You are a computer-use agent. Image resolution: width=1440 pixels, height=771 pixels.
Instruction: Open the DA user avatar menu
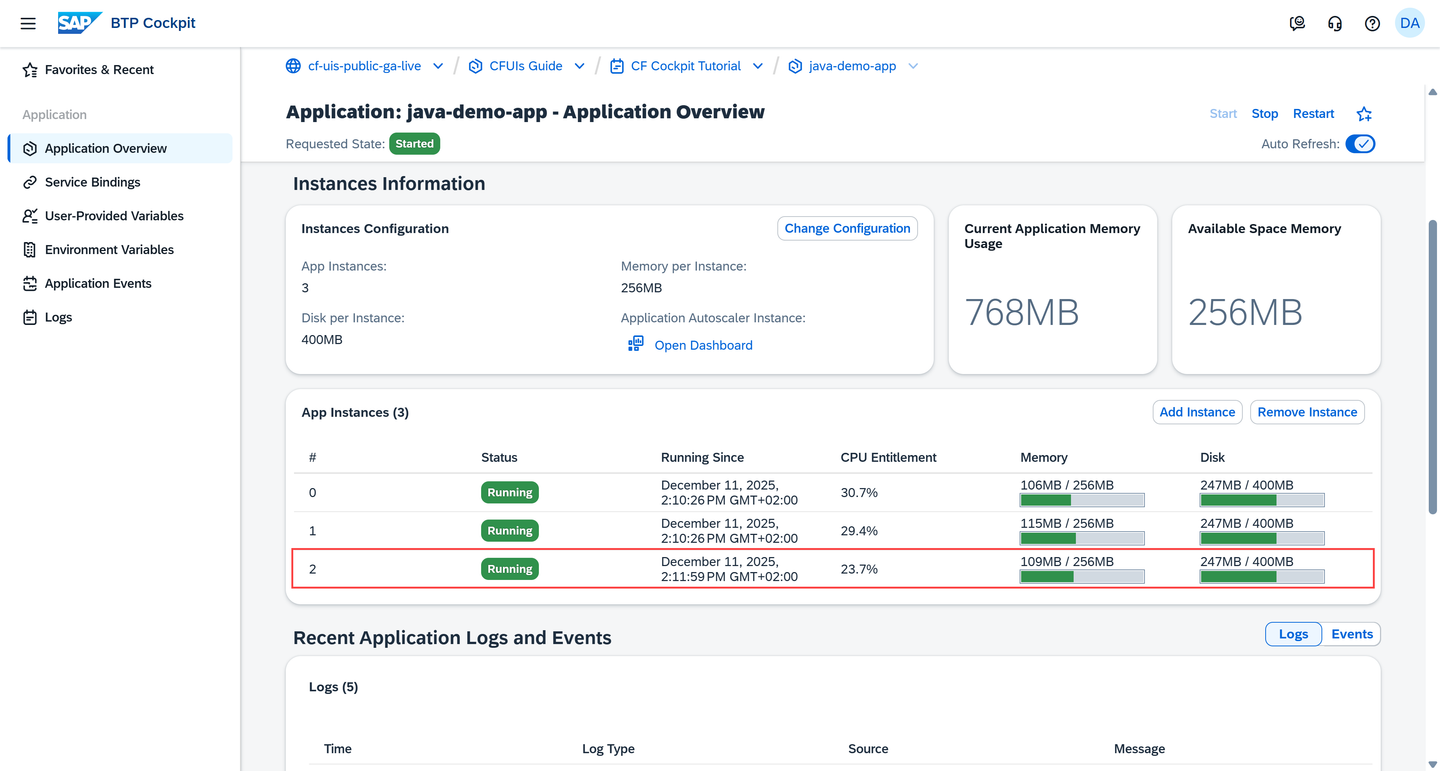[x=1410, y=23]
